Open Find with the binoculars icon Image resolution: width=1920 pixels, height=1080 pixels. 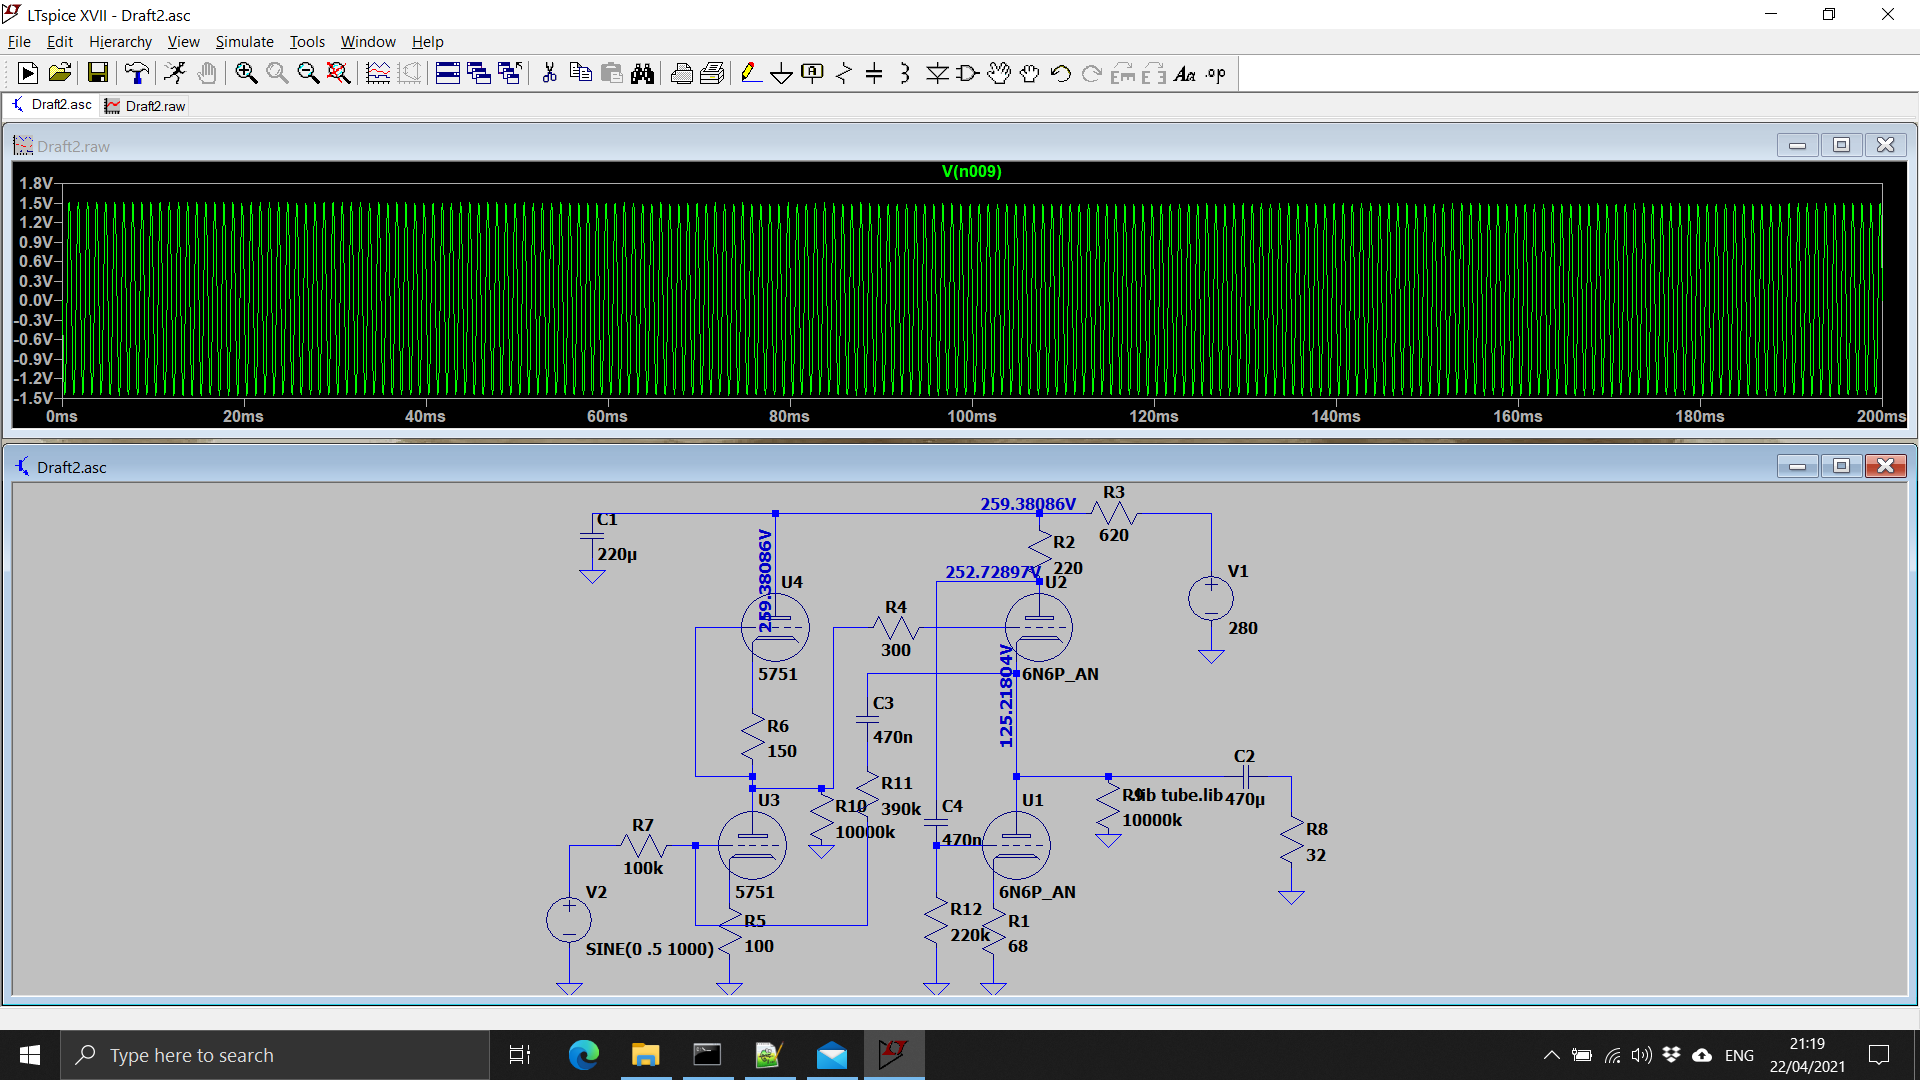(642, 73)
